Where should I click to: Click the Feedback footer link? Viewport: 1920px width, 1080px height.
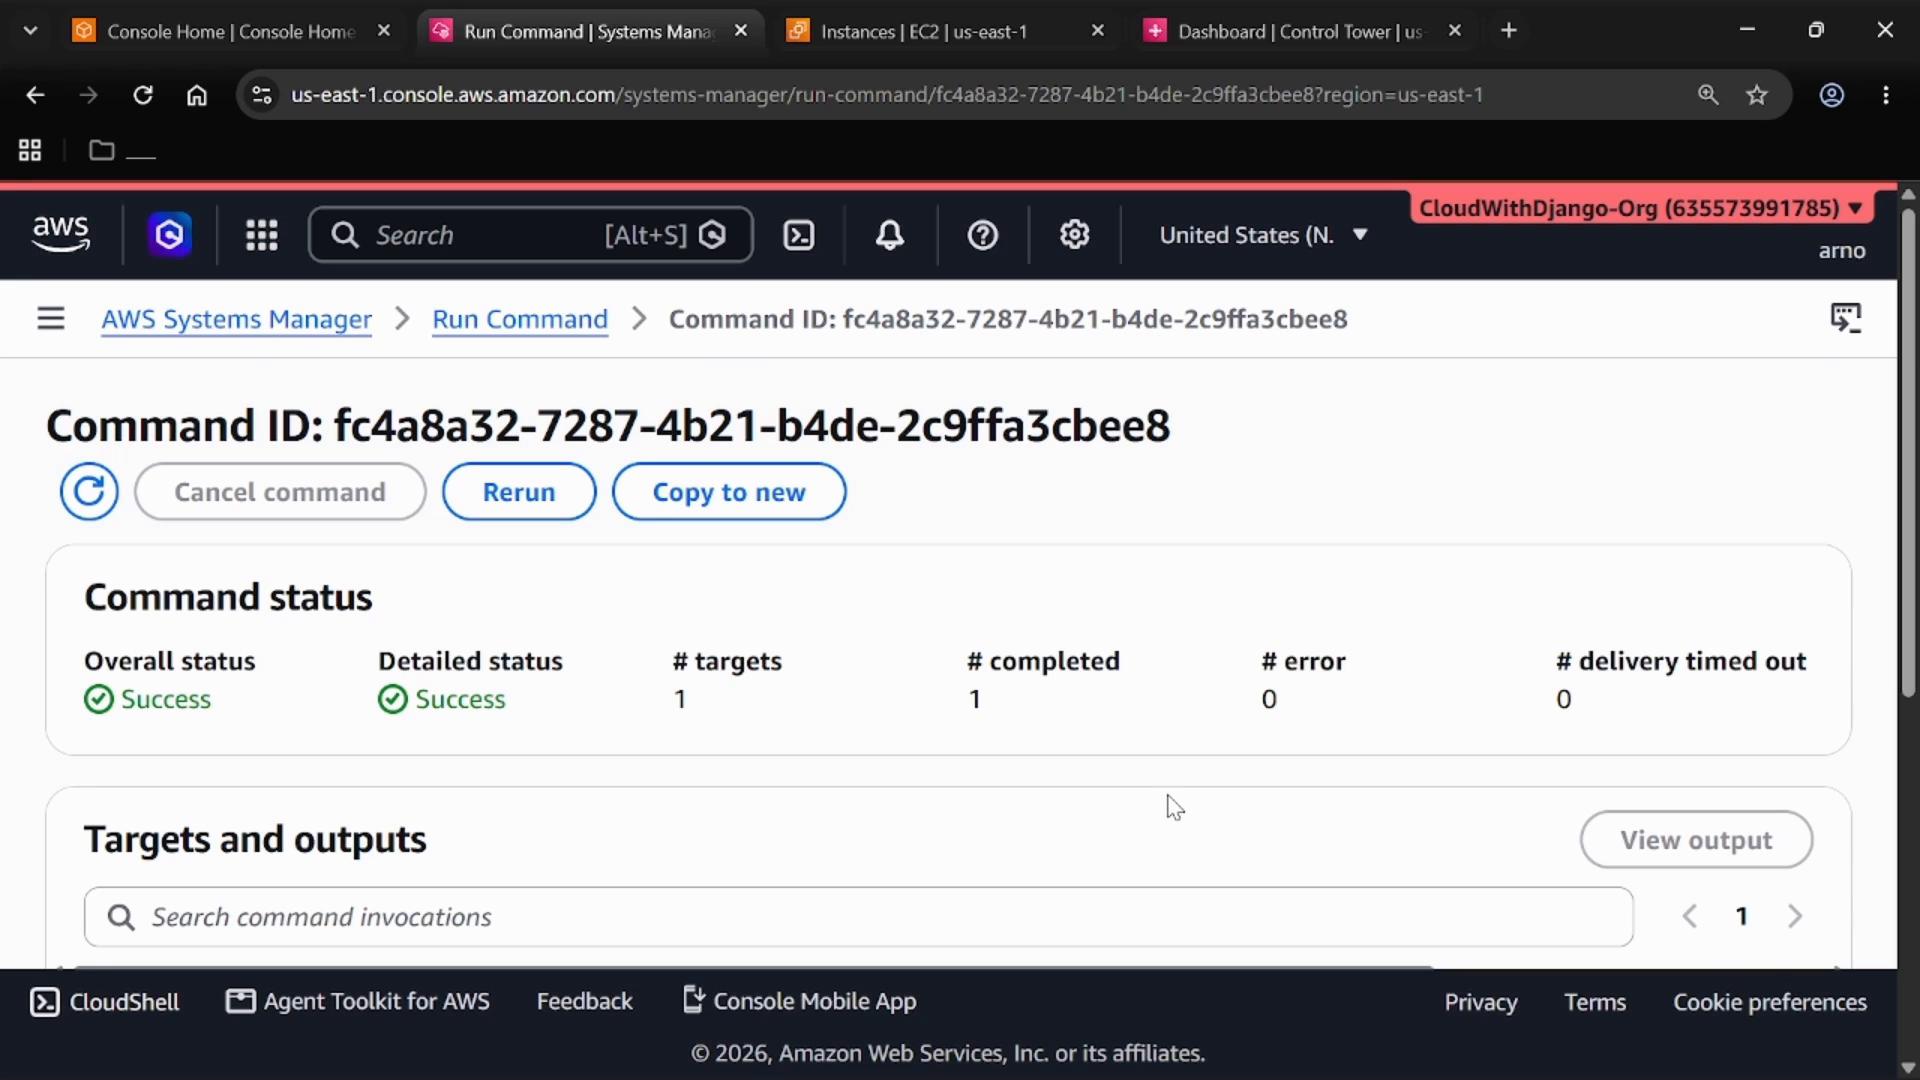[585, 1001]
